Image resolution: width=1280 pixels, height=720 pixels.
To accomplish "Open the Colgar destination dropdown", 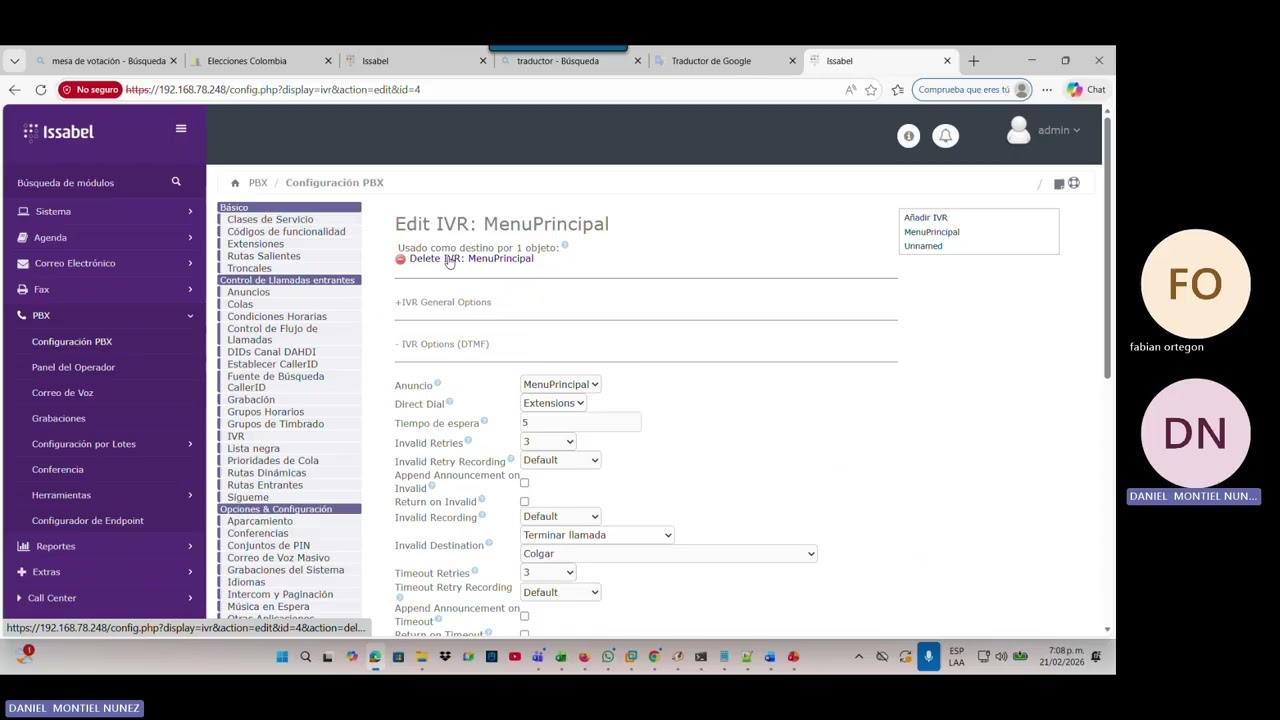I will tap(668, 554).
